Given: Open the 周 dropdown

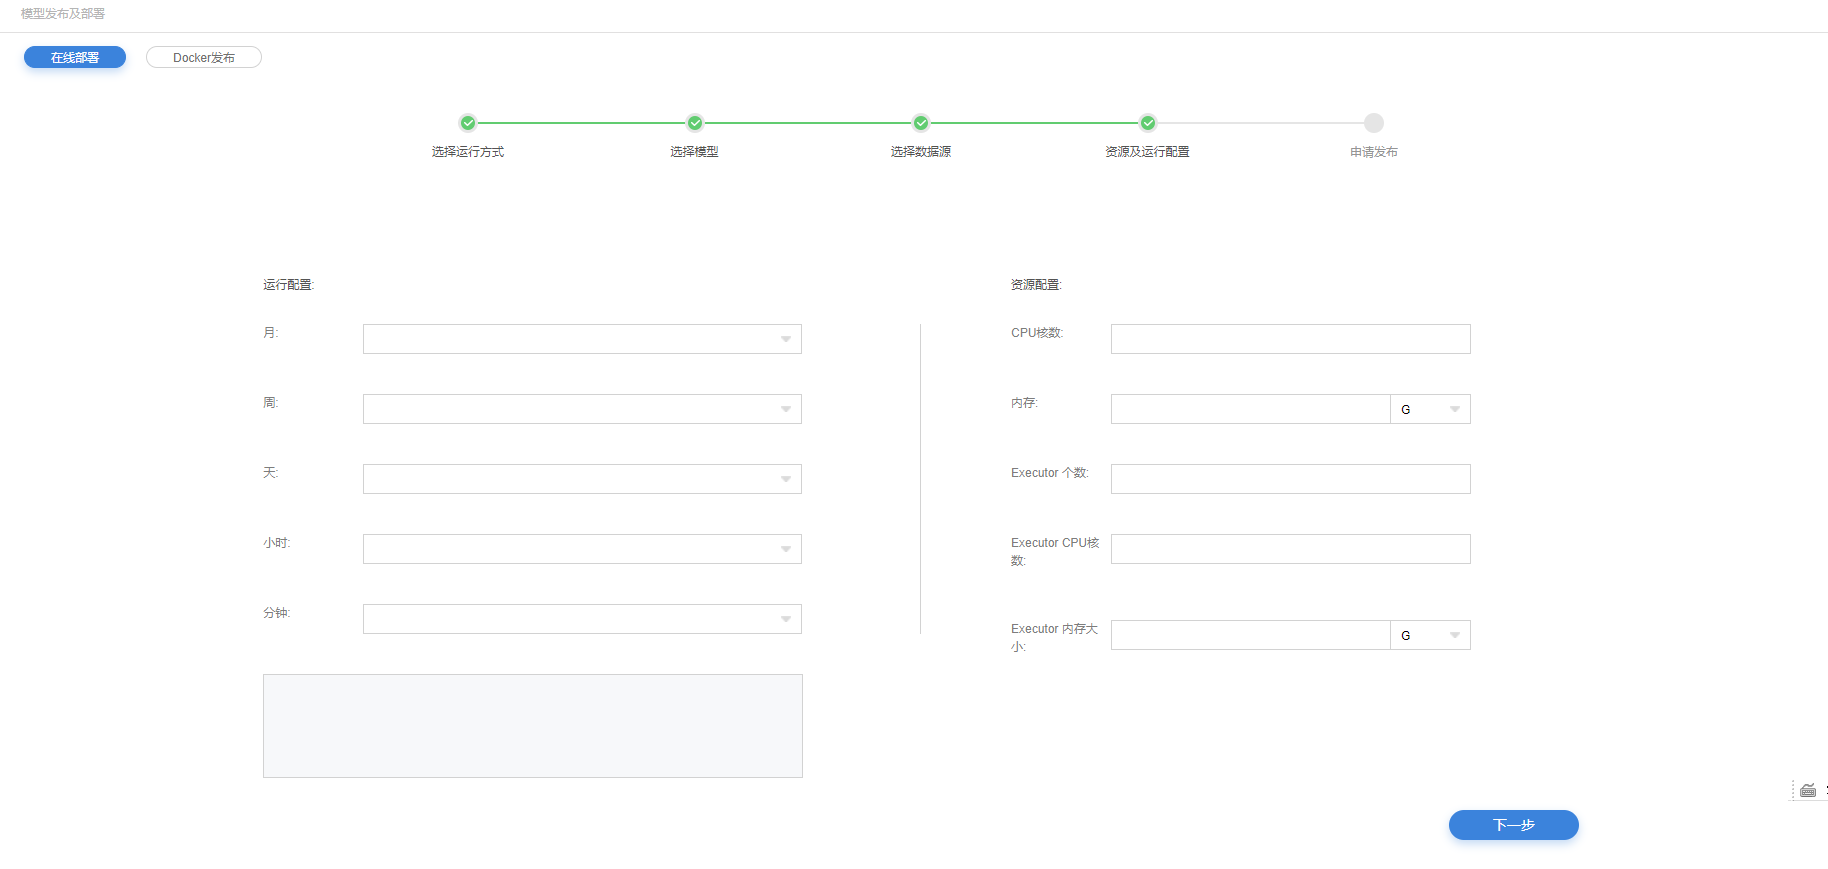Looking at the screenshot, I should 582,409.
